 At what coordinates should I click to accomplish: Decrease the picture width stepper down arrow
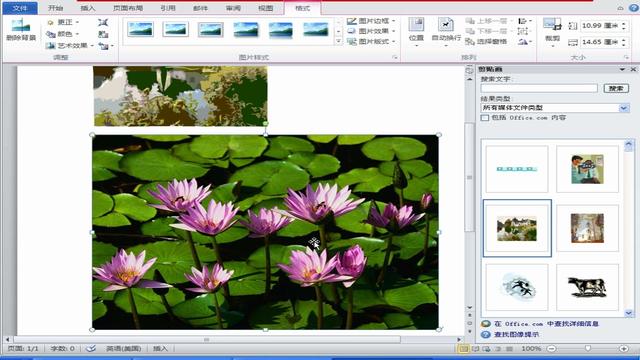click(x=623, y=44)
